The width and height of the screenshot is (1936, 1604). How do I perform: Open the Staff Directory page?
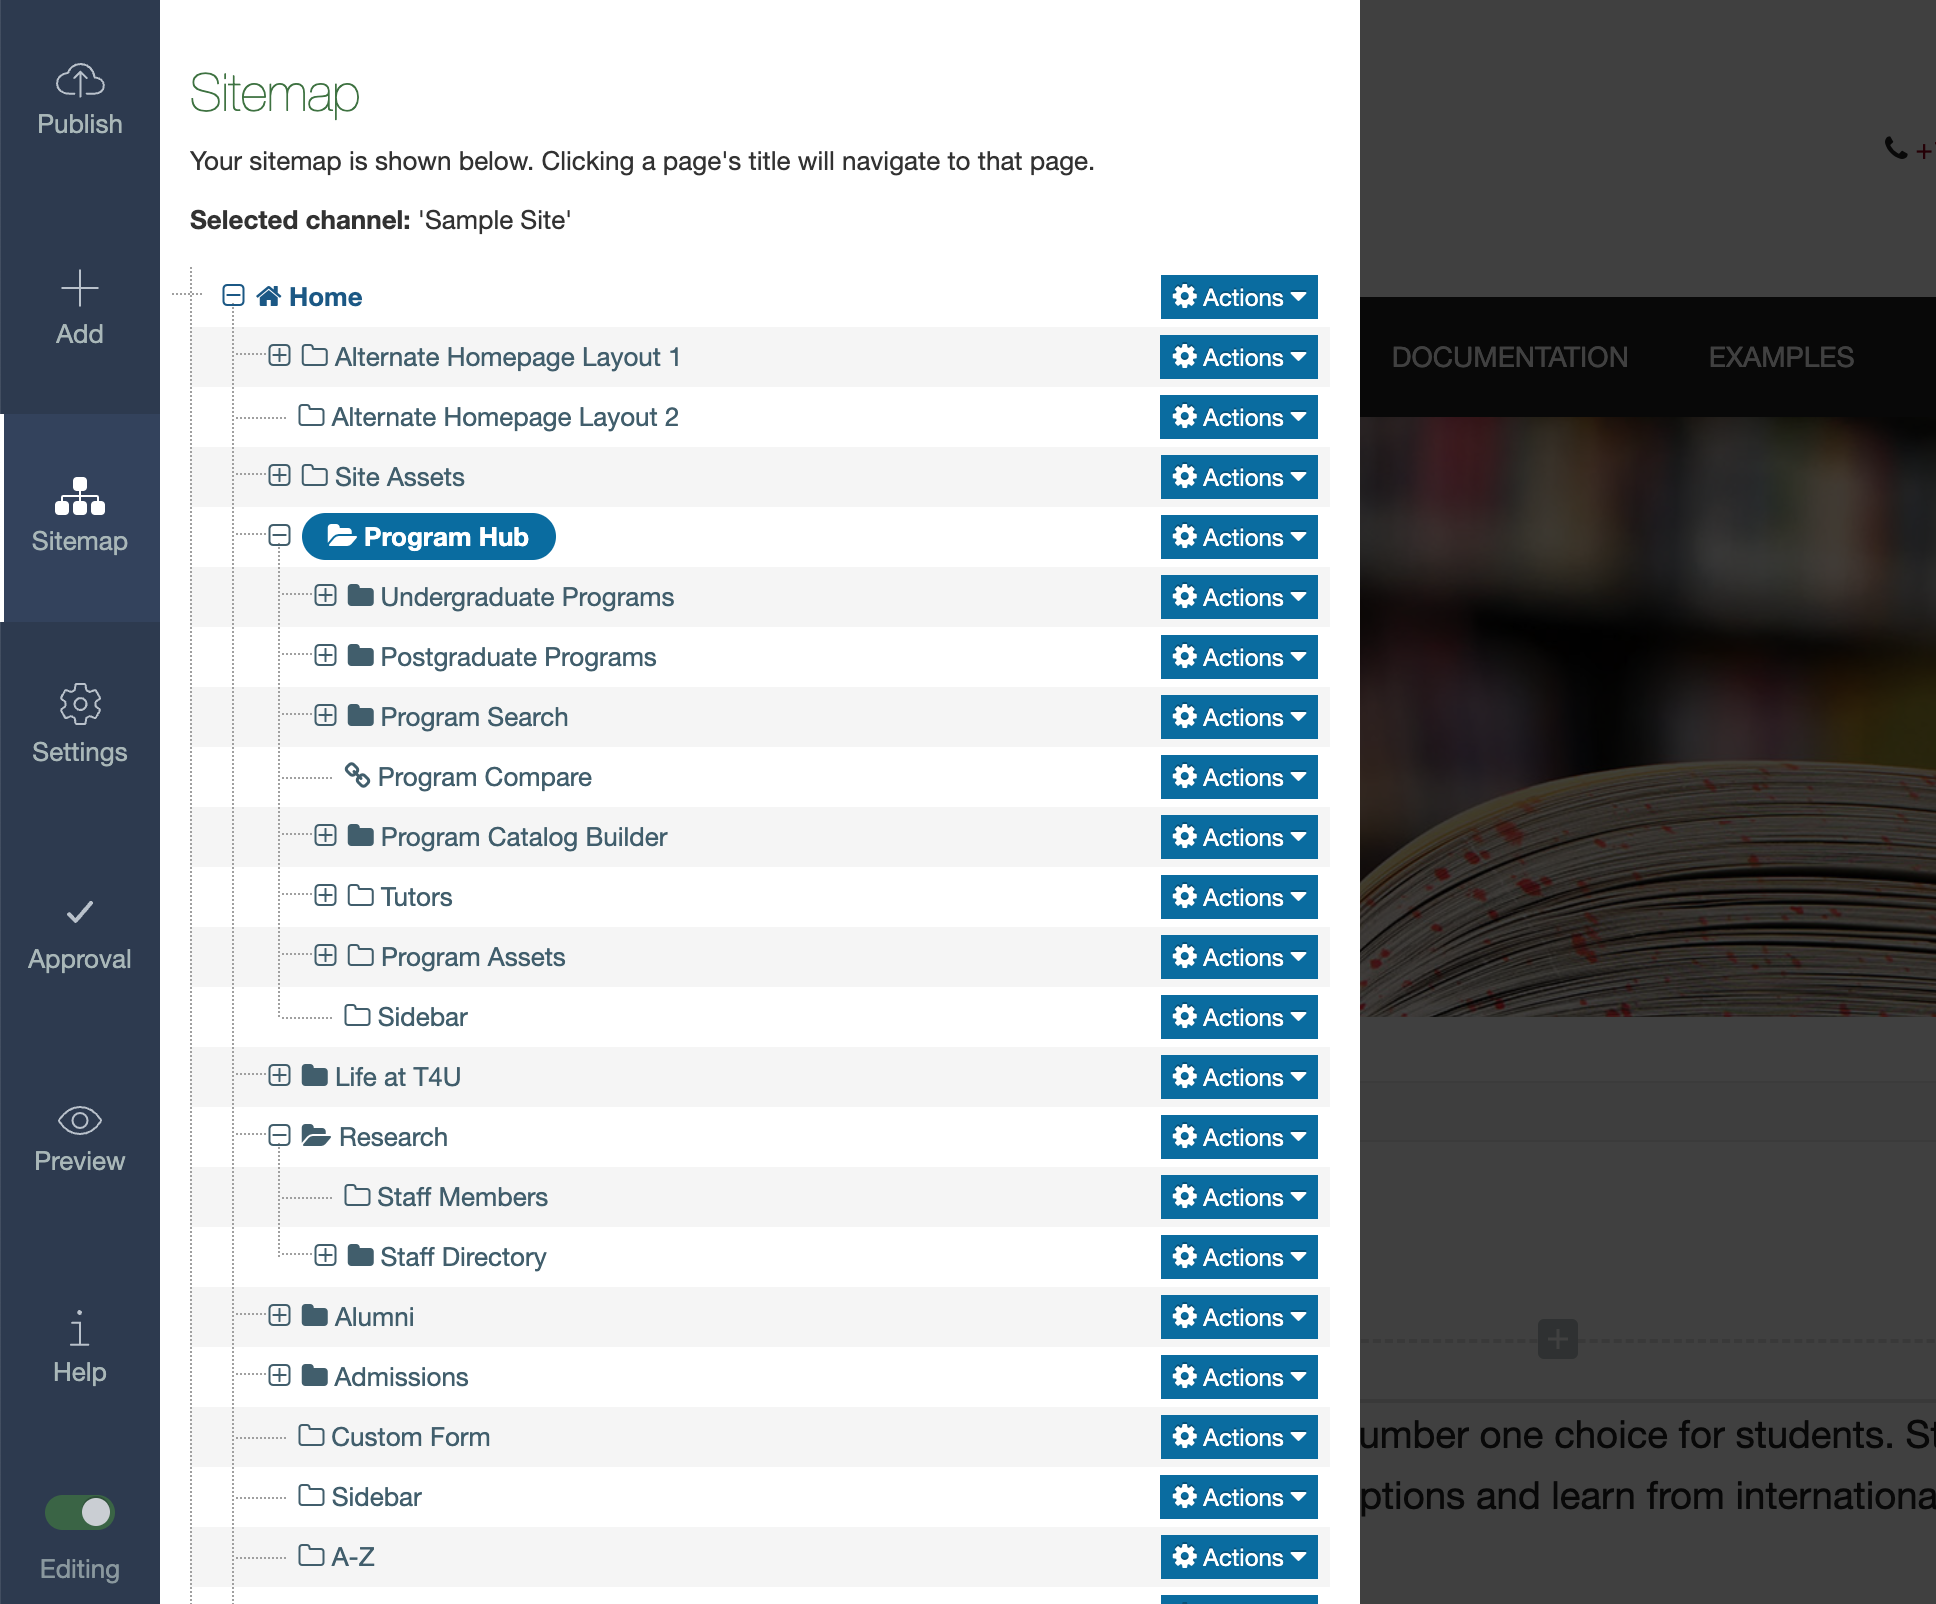coord(463,1257)
